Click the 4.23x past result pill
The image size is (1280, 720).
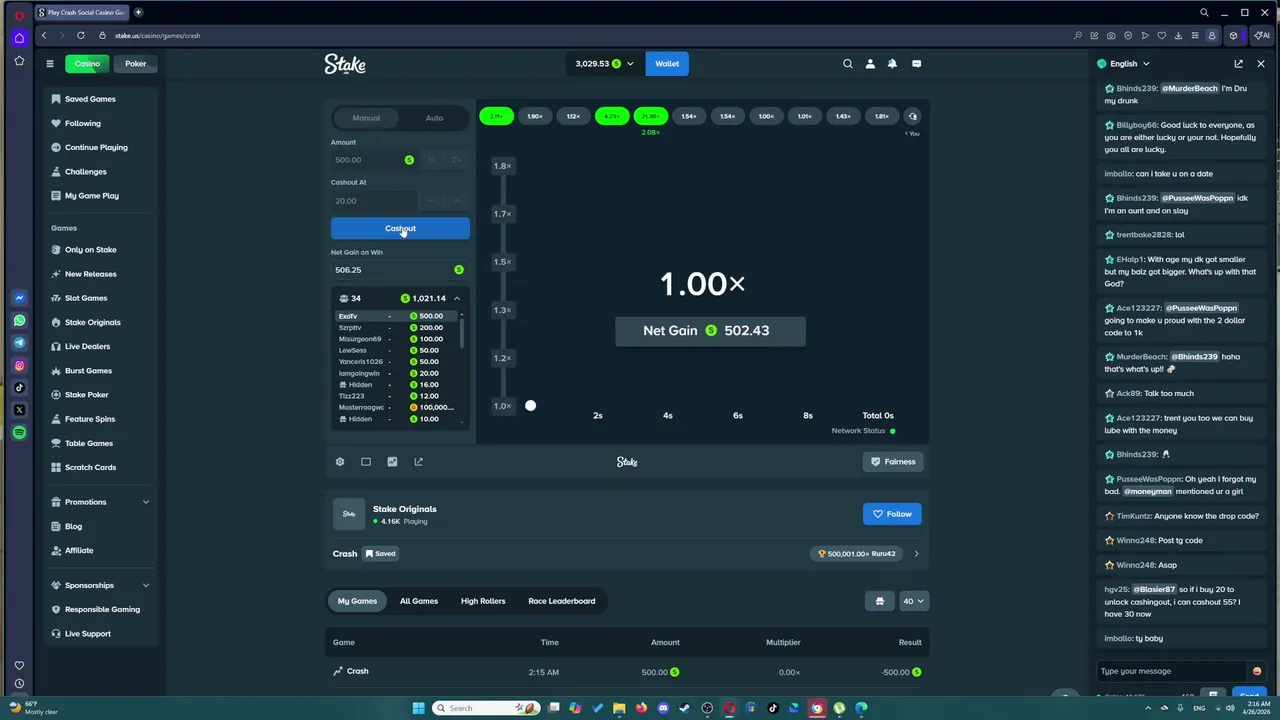tap(612, 116)
